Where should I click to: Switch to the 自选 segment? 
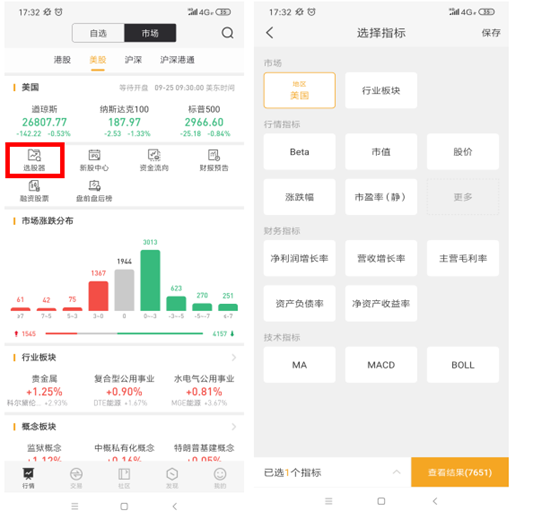click(x=98, y=33)
